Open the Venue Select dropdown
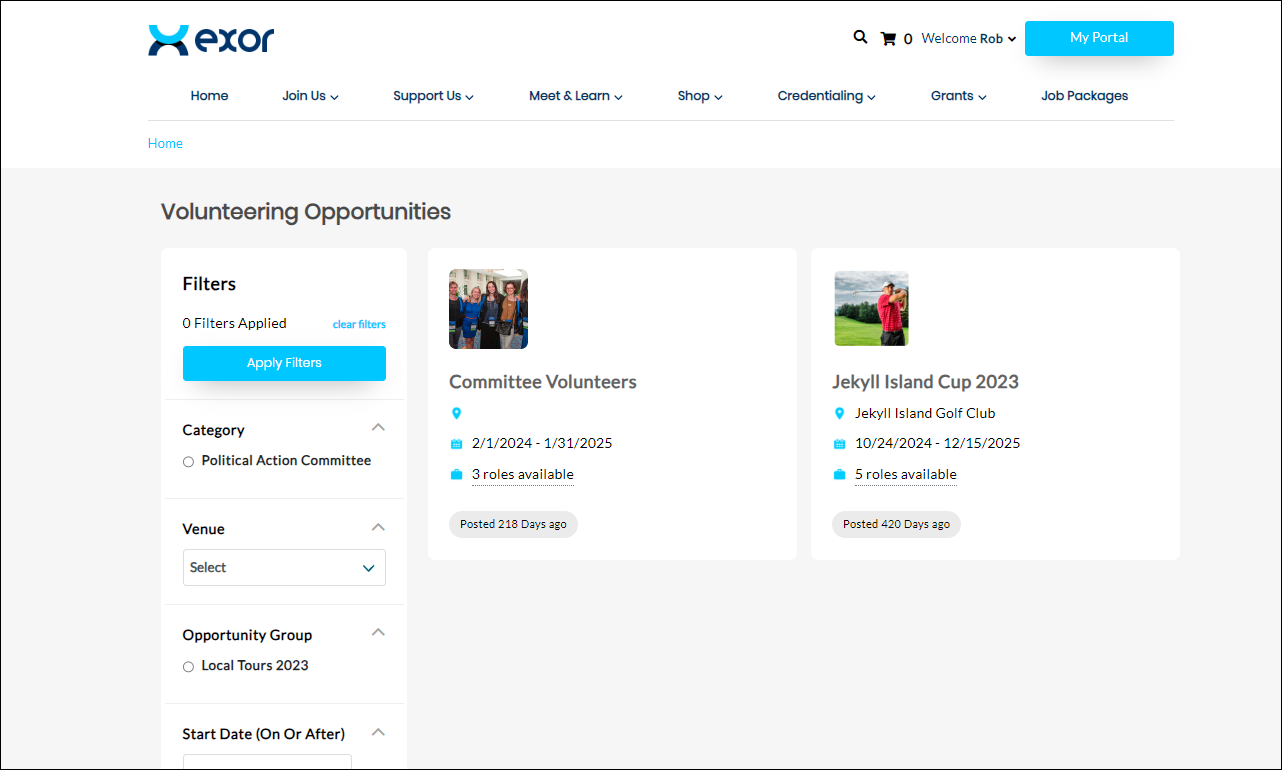 pyautogui.click(x=284, y=567)
